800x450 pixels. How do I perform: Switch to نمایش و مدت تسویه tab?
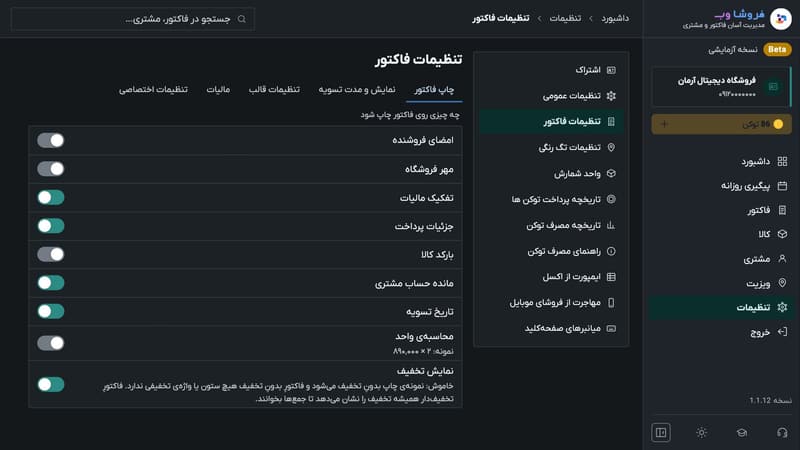(357, 90)
